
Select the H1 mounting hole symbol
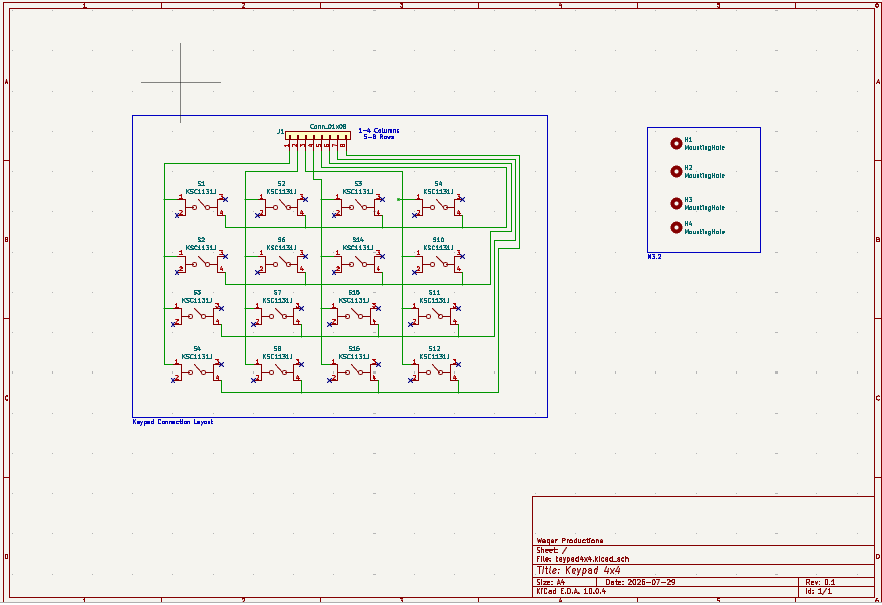tap(676, 143)
